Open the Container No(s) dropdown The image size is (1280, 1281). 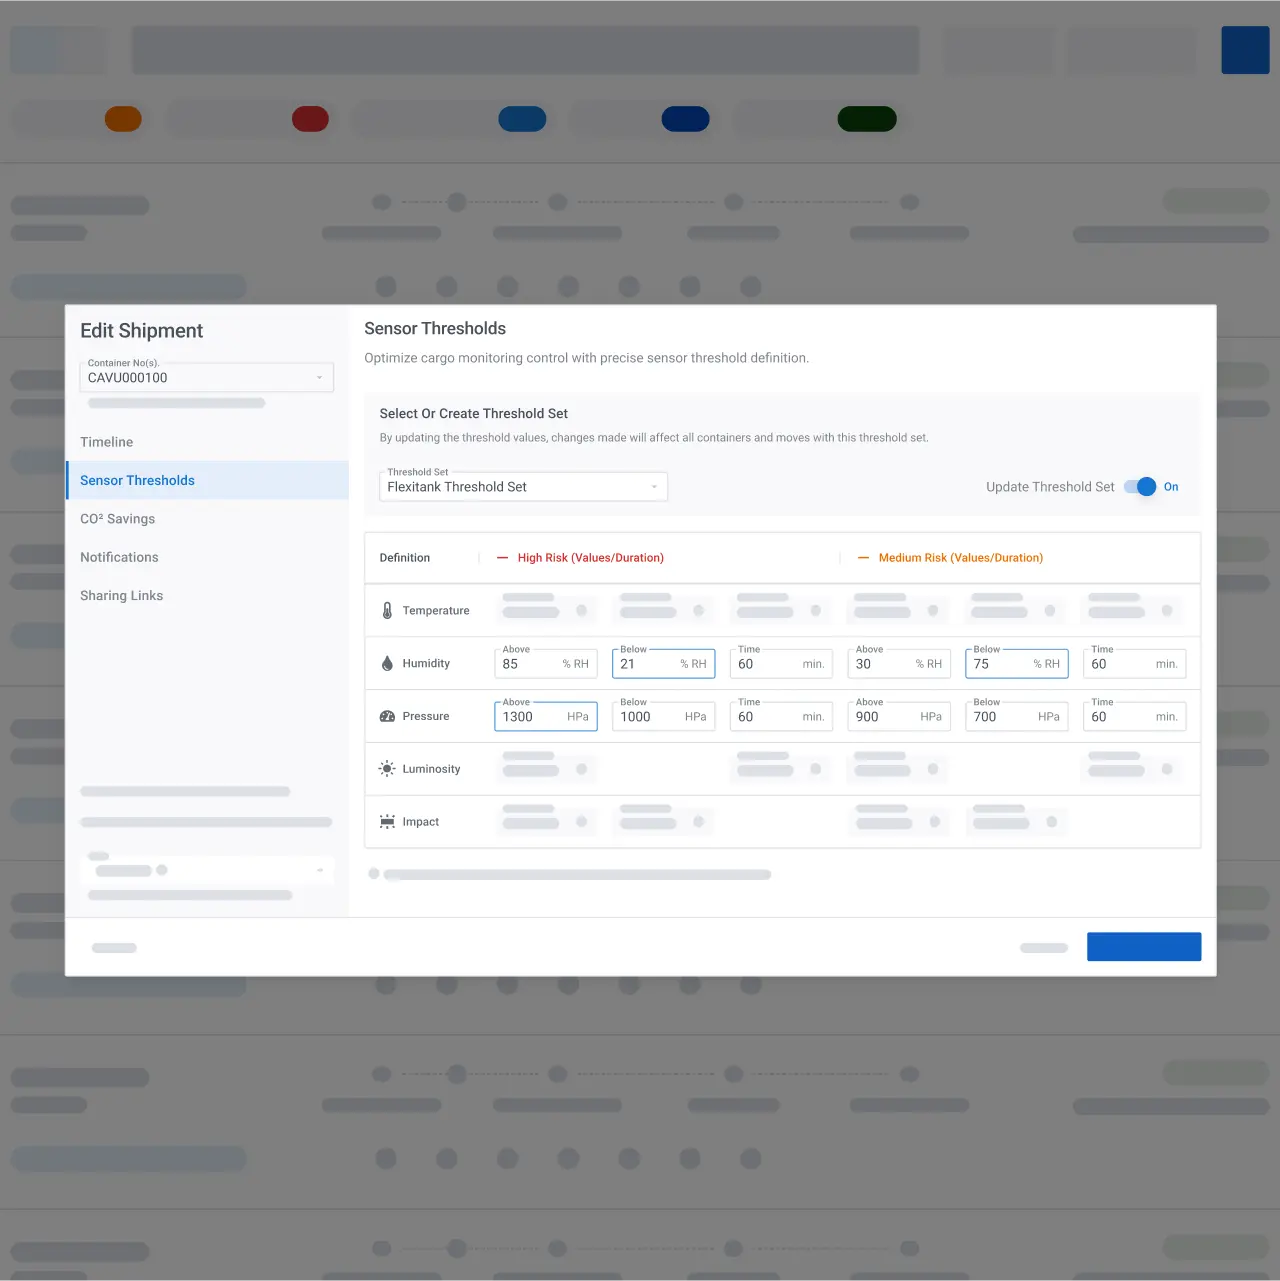[321, 377]
